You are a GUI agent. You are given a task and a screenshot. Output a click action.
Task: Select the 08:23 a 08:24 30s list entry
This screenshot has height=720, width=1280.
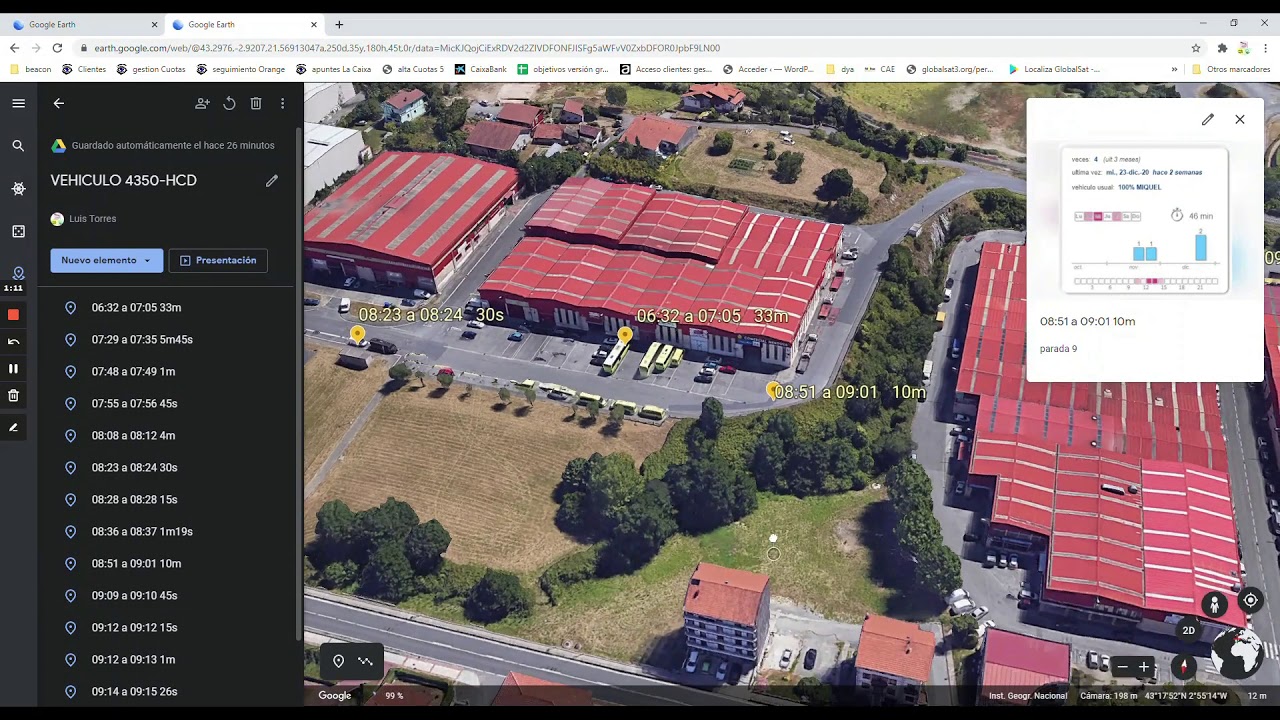pos(168,468)
